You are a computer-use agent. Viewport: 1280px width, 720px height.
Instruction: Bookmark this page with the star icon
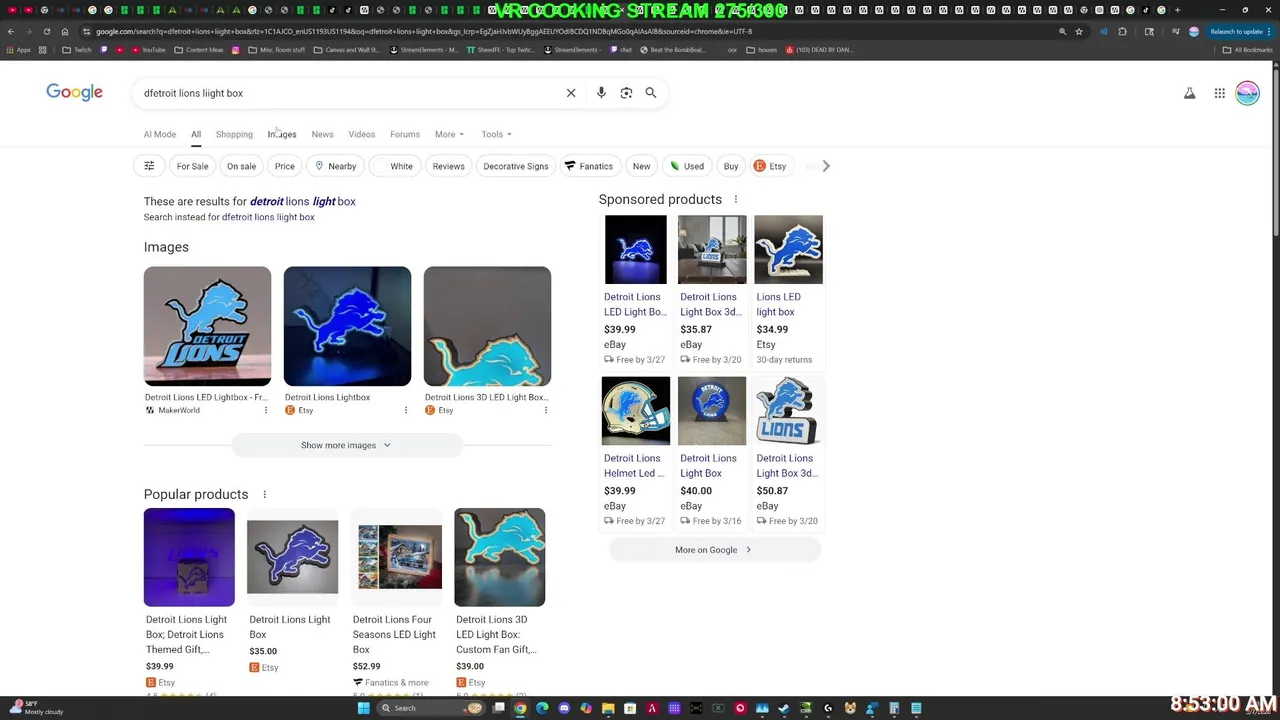click(1078, 31)
